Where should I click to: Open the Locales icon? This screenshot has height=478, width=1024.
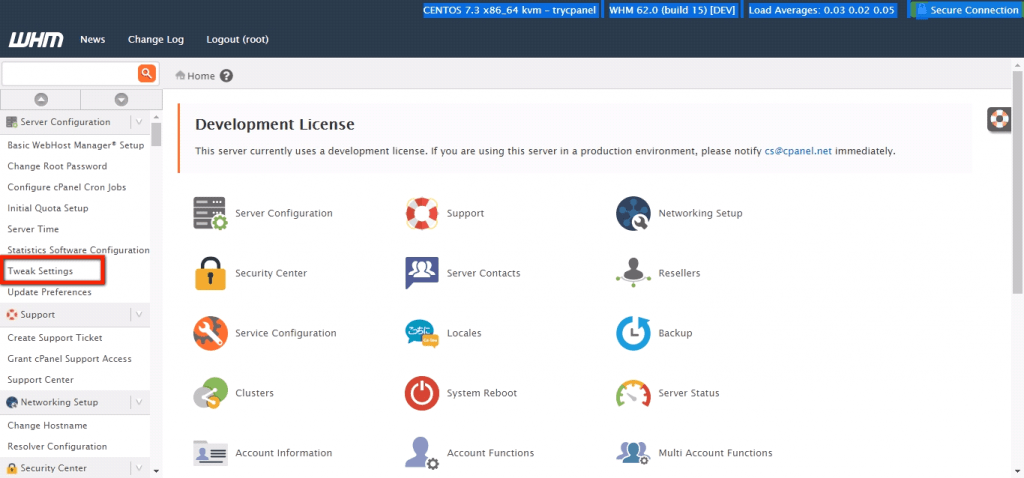[422, 333]
